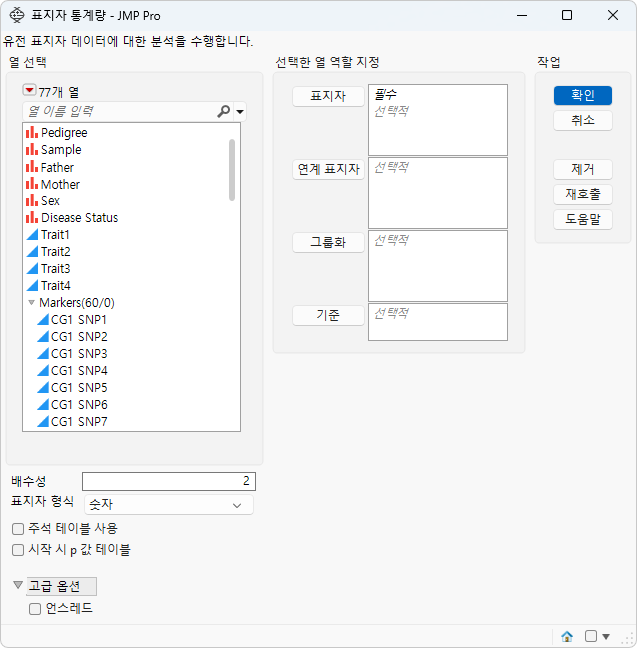Select the Sex column
Viewport: 637px width, 648px height.
click(50, 200)
